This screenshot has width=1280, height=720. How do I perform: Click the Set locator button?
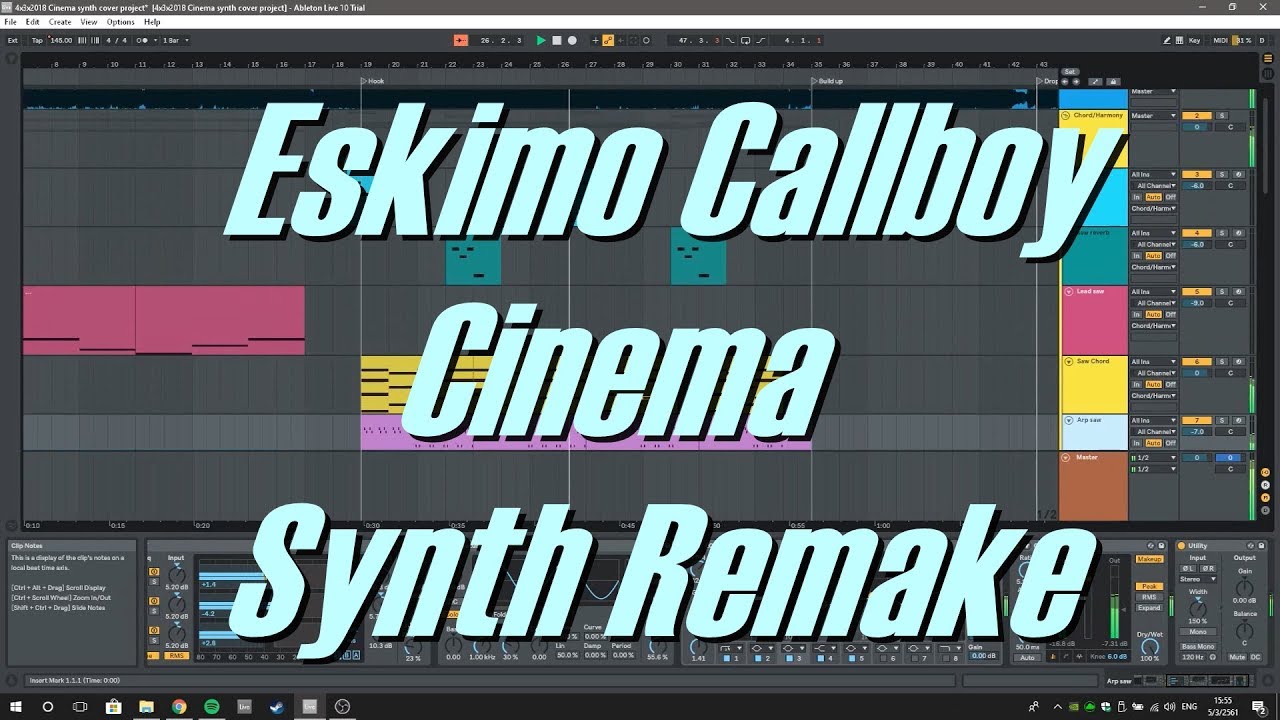[1069, 72]
